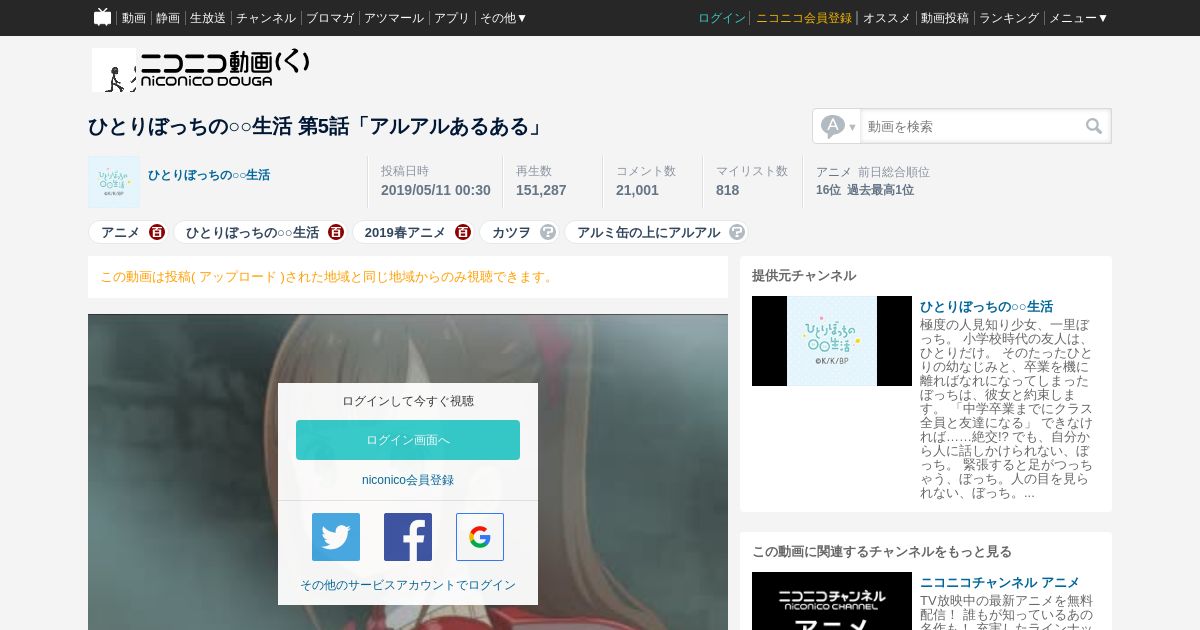Click the ひとりぼっちの○○生活 tag
The width and height of the screenshot is (1200, 630).
coord(252,232)
